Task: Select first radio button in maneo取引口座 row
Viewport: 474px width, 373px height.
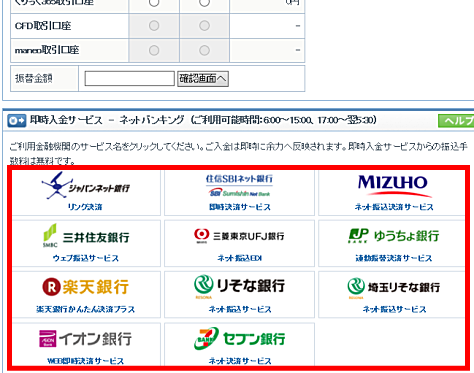Action: coord(154,50)
